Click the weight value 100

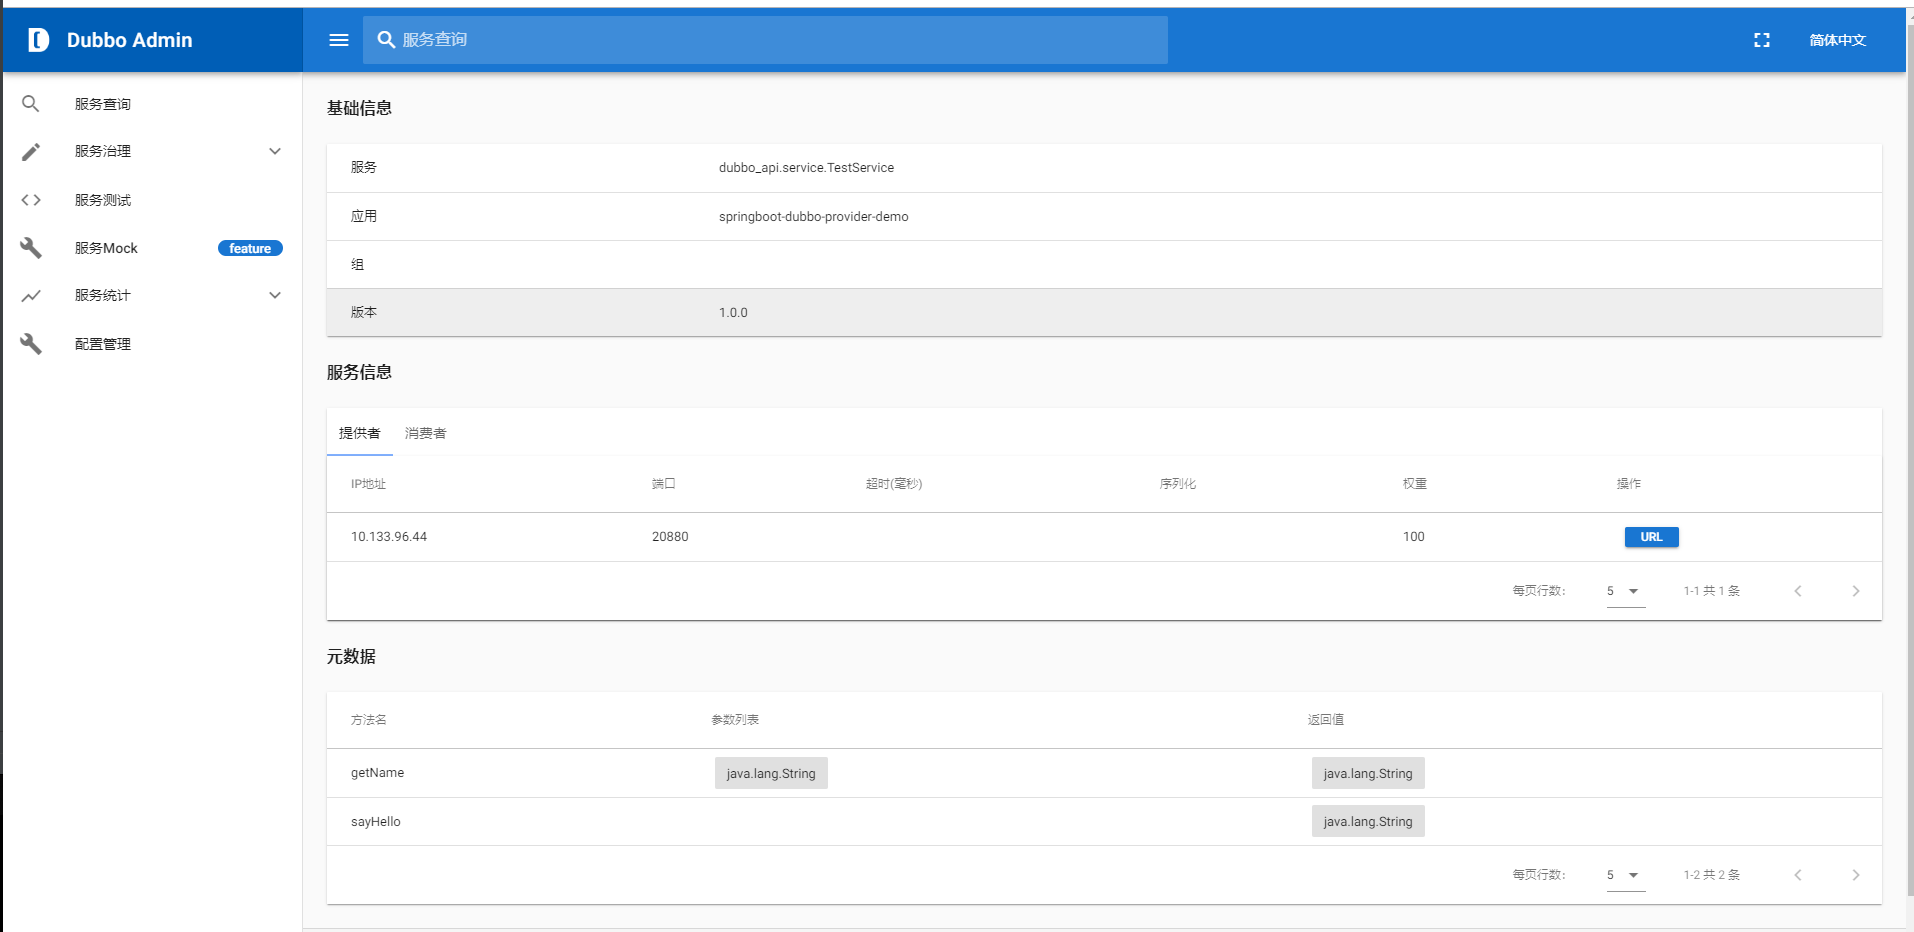click(x=1413, y=537)
